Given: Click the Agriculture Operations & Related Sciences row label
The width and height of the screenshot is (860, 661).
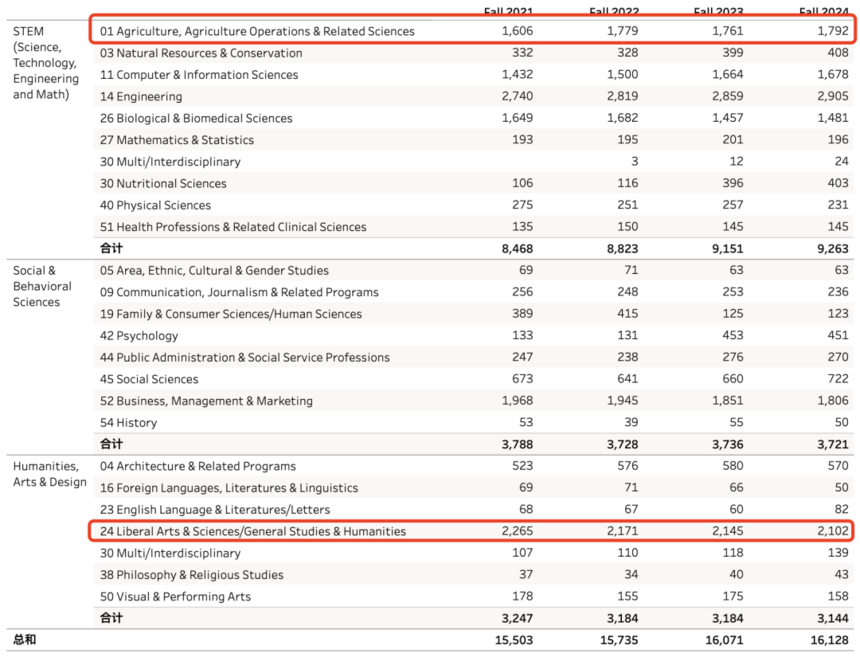Looking at the screenshot, I should tap(257, 31).
